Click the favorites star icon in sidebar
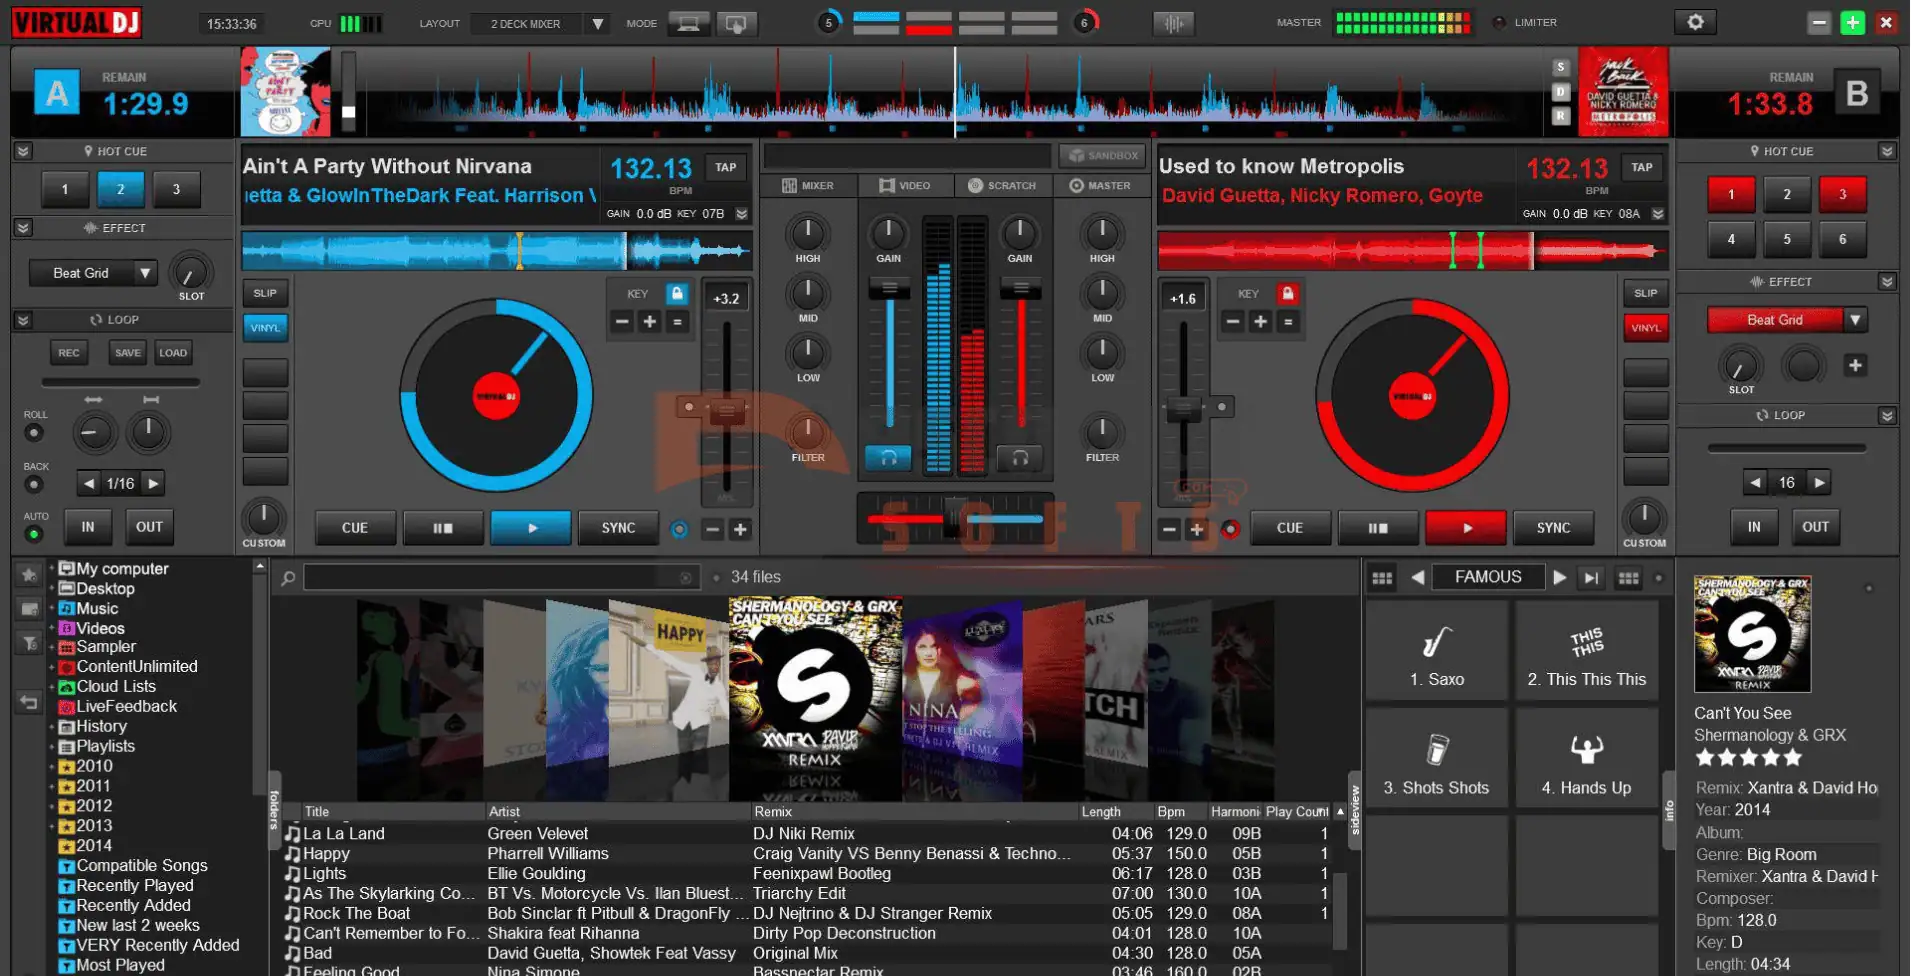 29,574
